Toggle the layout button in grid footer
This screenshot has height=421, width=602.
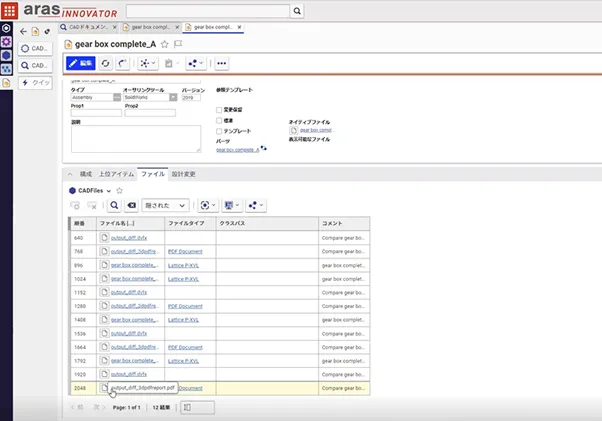(197, 408)
